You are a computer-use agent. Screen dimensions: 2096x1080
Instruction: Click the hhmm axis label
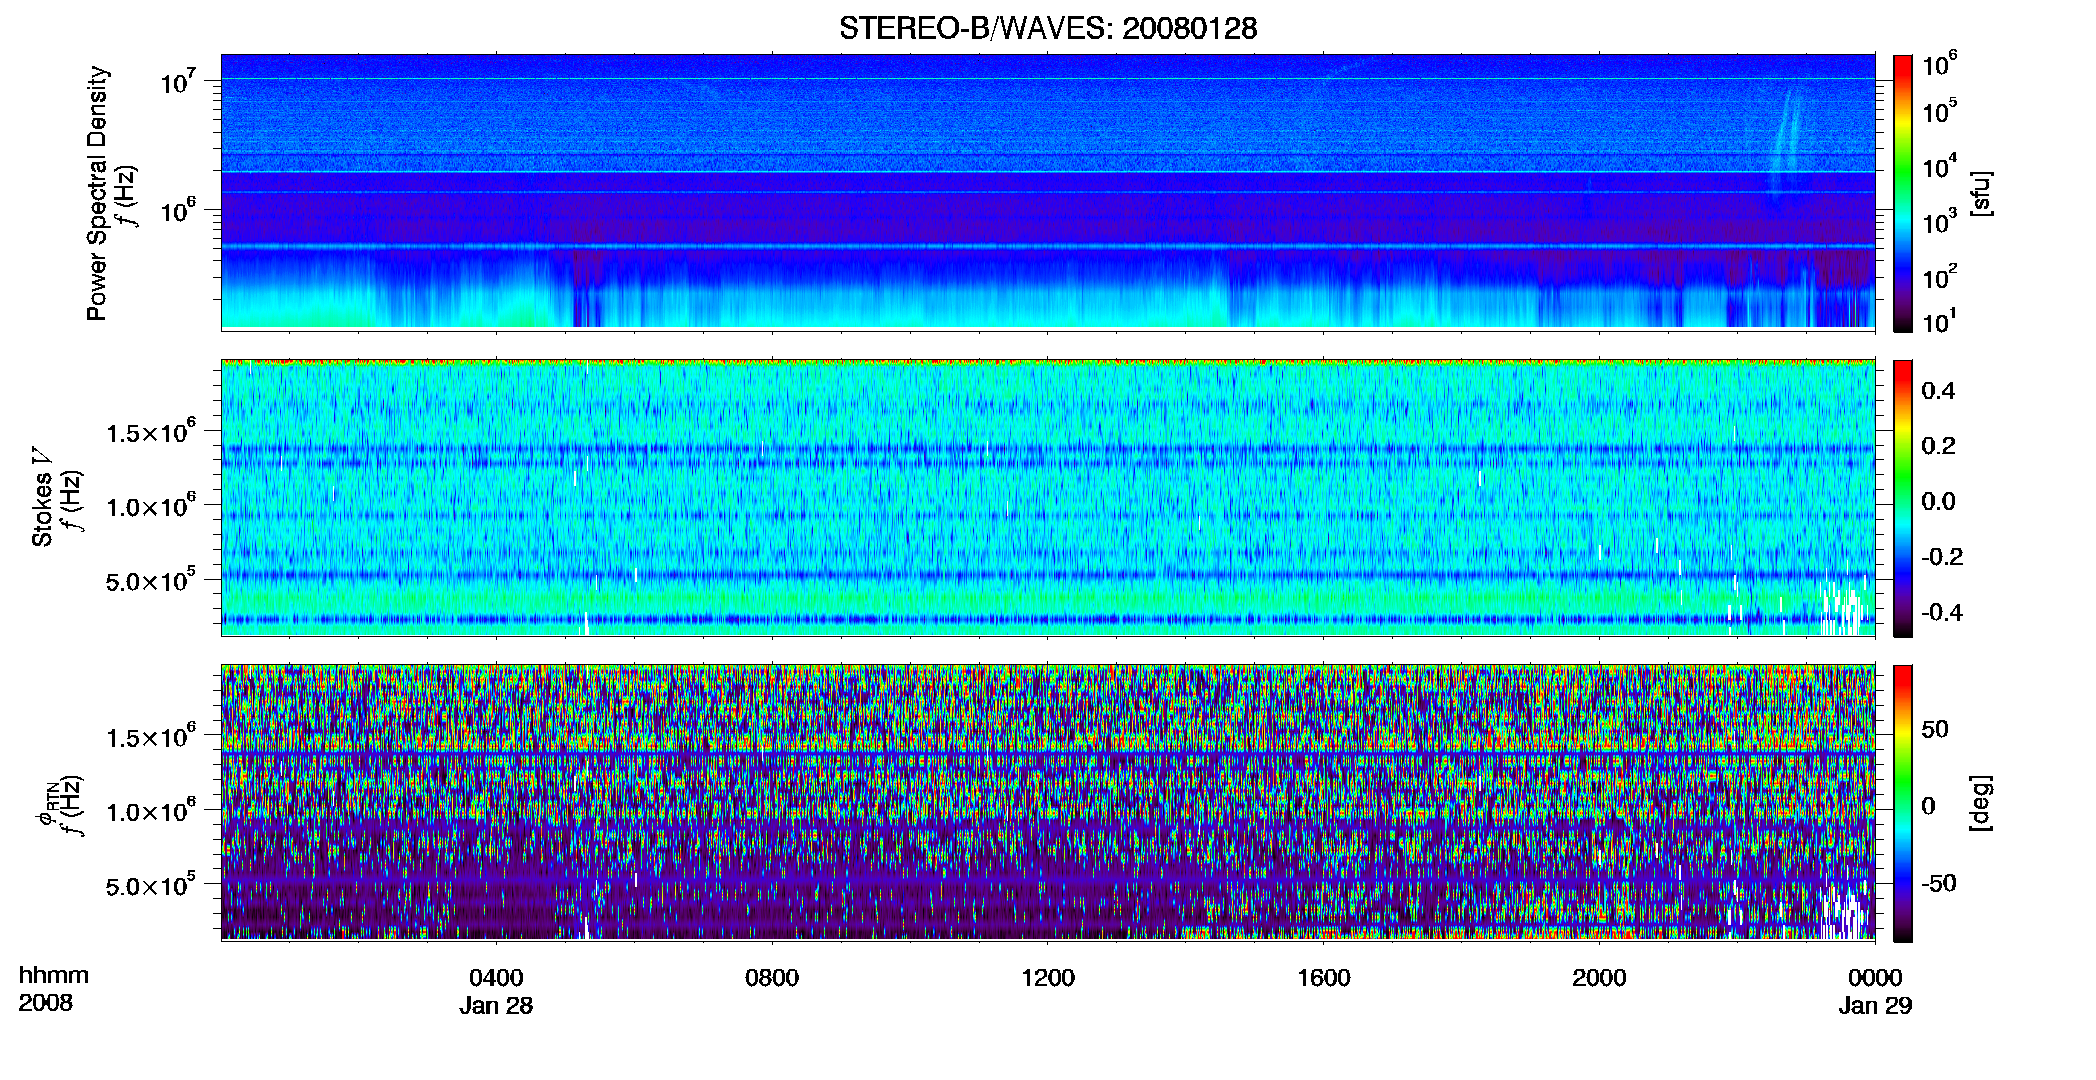54,975
